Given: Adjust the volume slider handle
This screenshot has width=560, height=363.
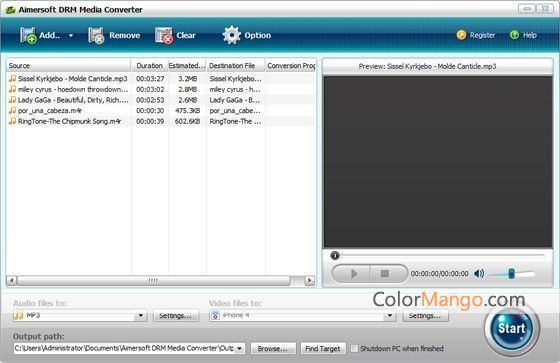Looking at the screenshot, I should [x=511, y=274].
